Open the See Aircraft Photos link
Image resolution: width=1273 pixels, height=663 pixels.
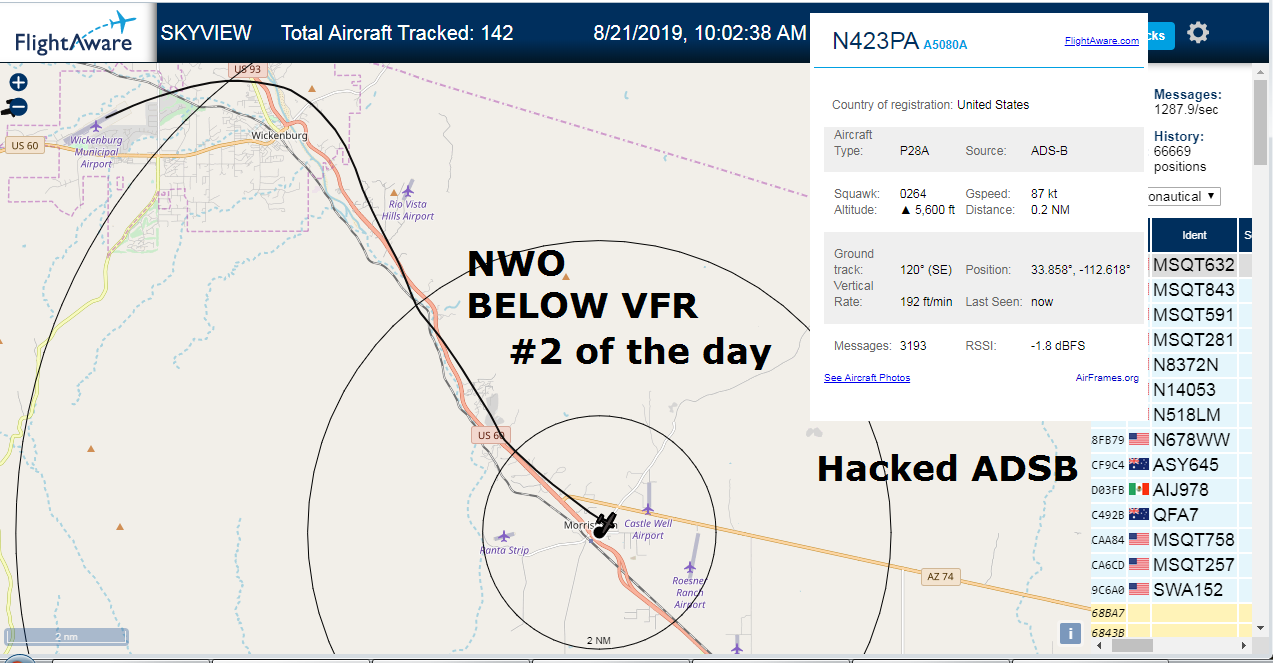pos(867,378)
